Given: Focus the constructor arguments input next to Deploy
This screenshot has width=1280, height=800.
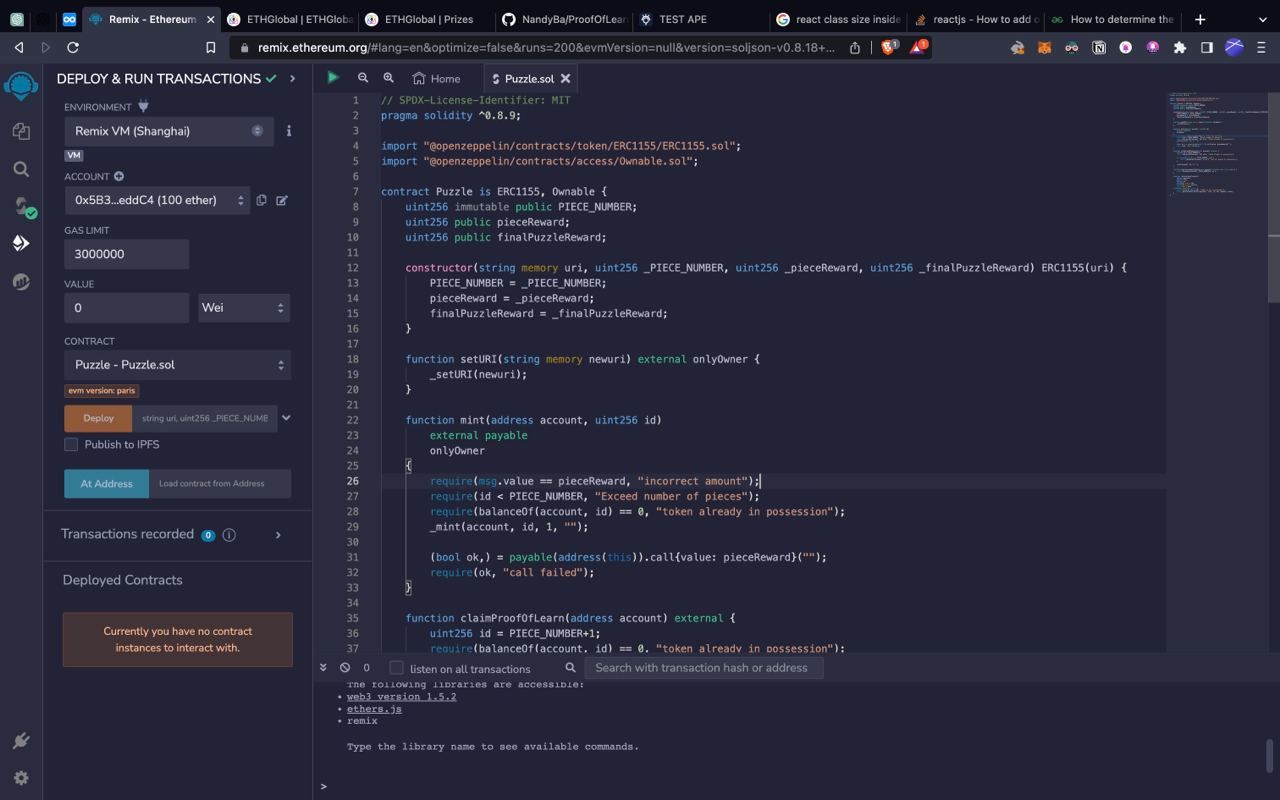Looking at the screenshot, I should tap(205, 418).
